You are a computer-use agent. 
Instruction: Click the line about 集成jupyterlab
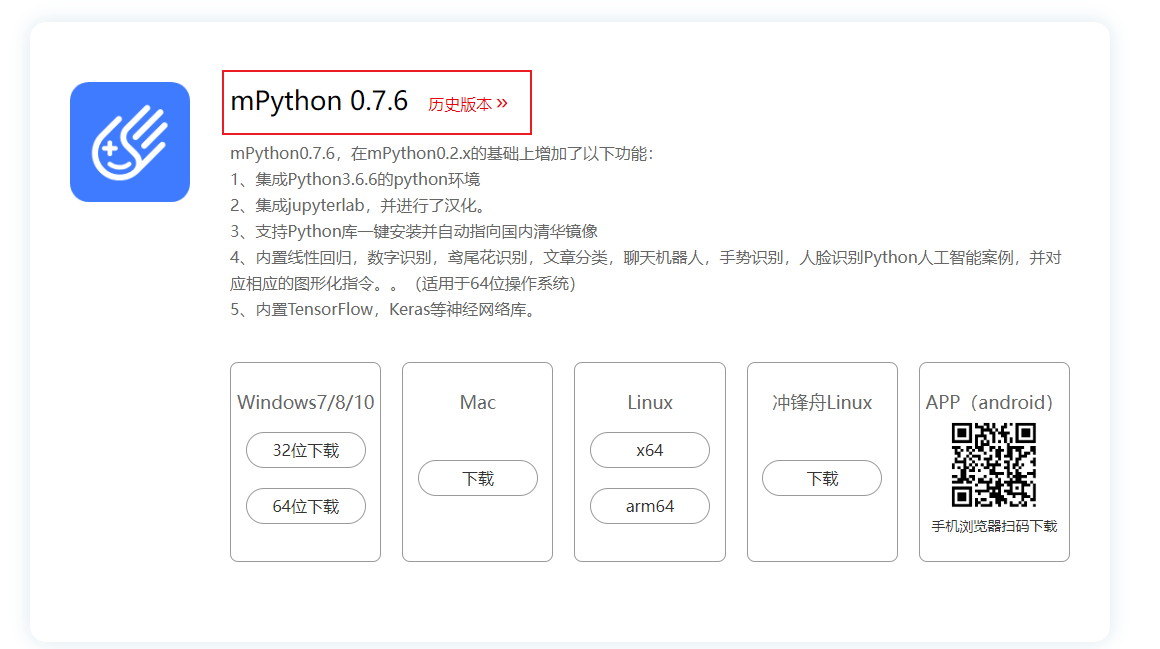(x=360, y=205)
